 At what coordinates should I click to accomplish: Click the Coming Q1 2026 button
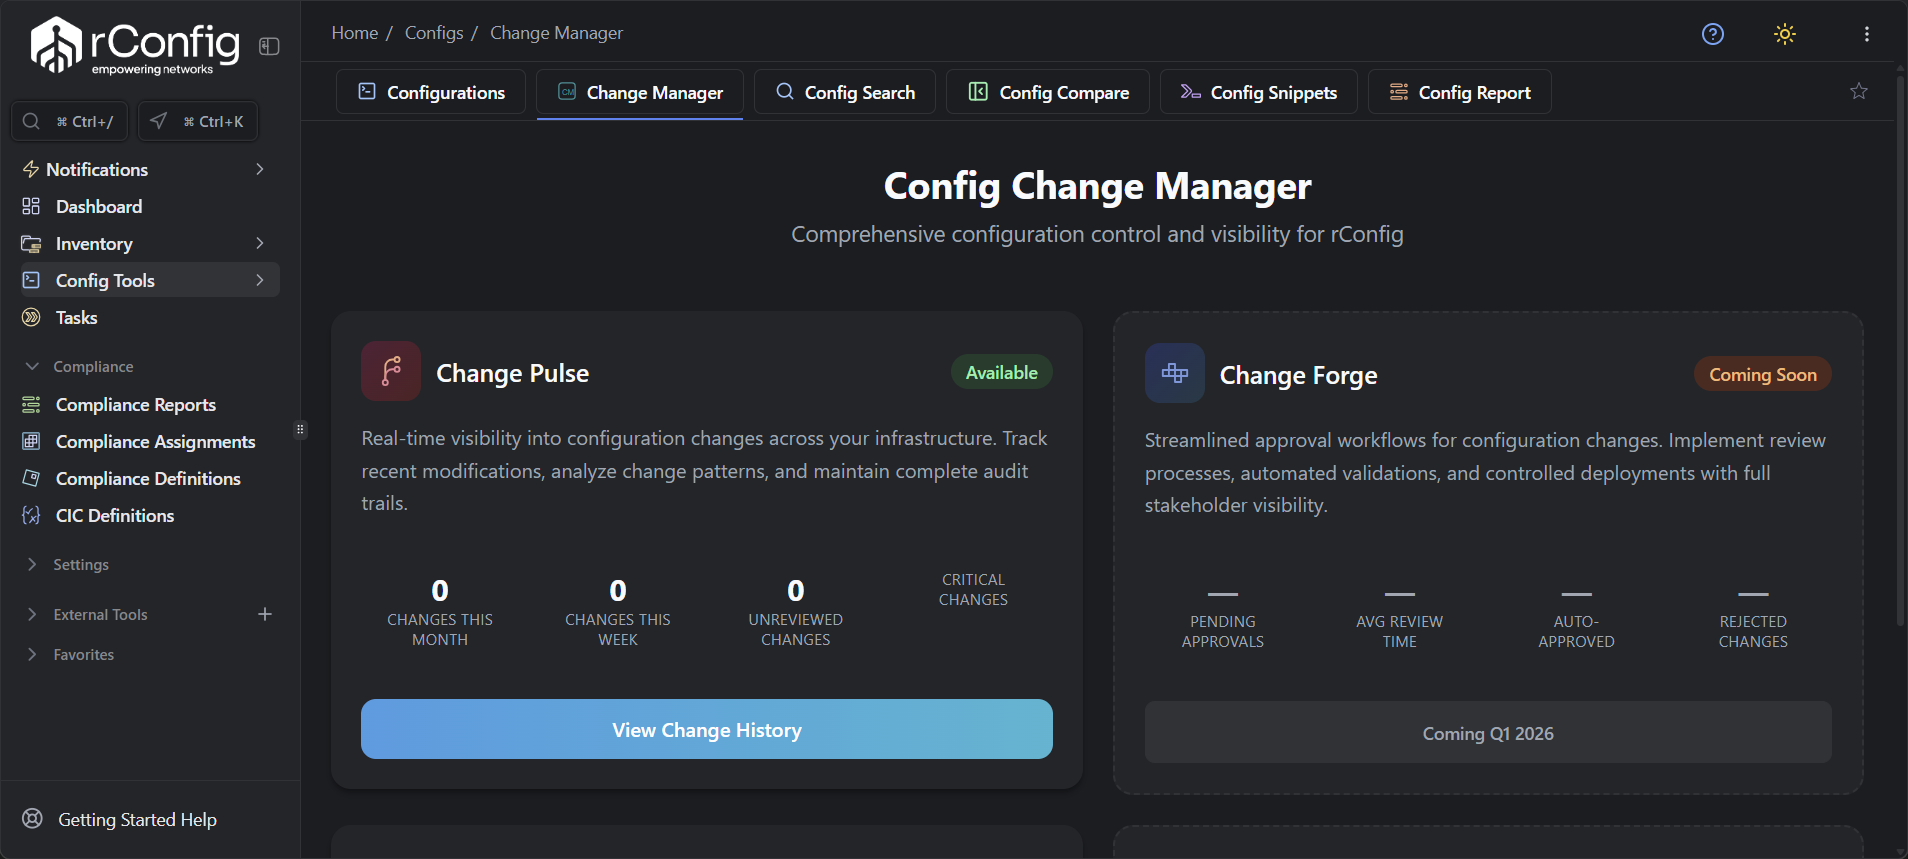(x=1488, y=733)
